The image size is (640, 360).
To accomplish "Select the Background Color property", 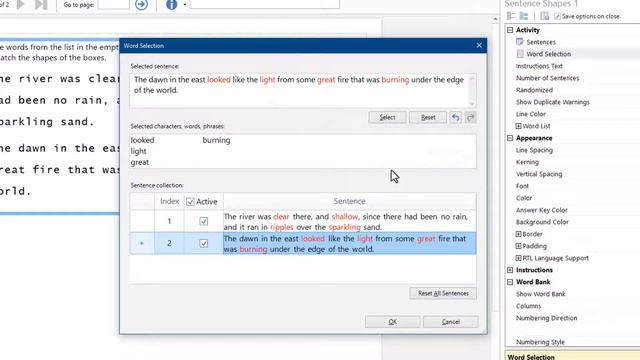I will coord(542,222).
